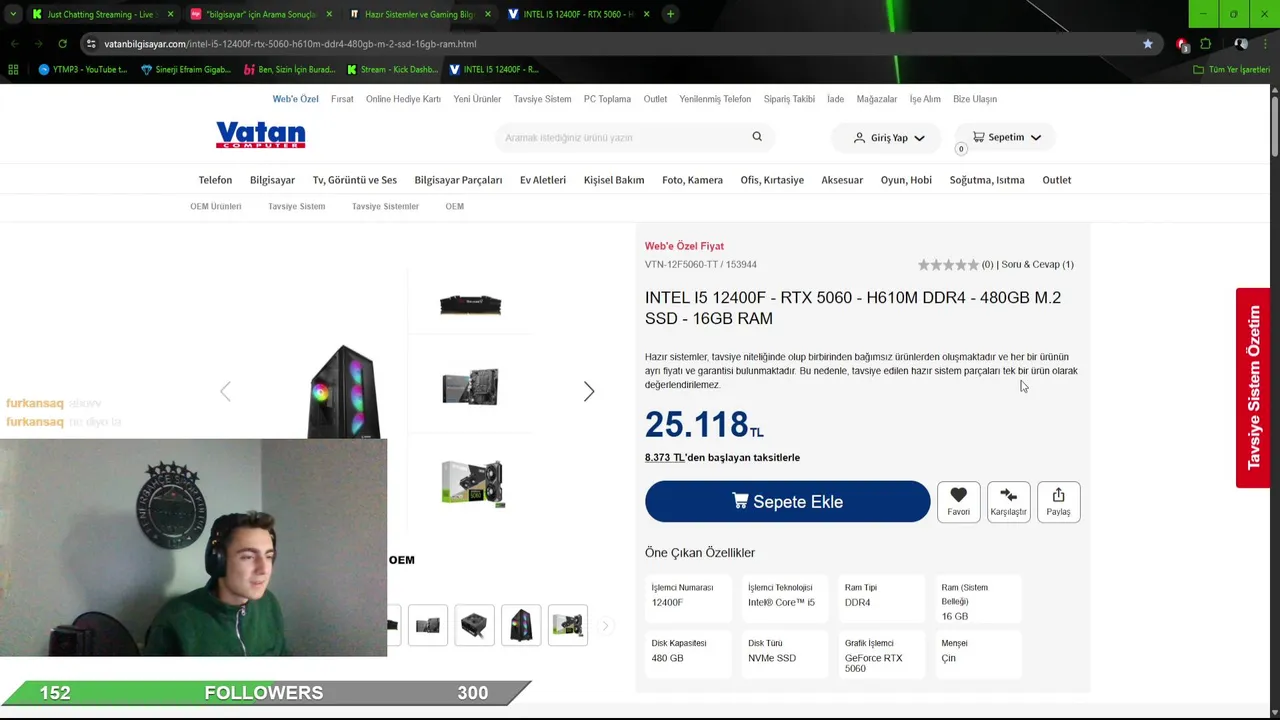
Task: Click the Karşılaştır compare icon
Action: (x=1008, y=501)
